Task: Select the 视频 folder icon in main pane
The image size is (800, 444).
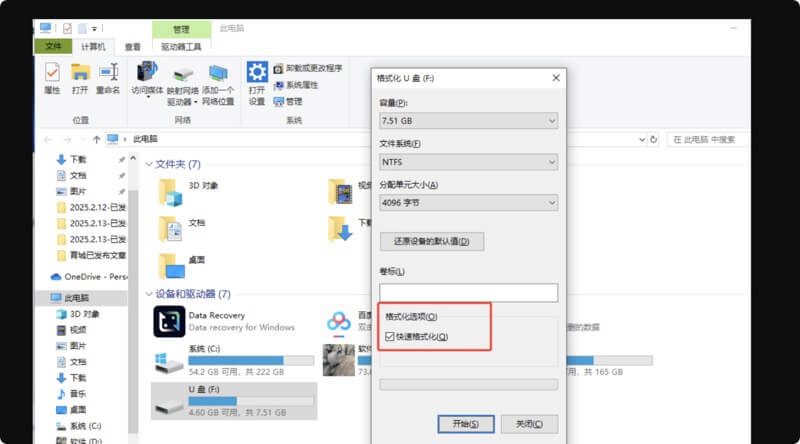Action: (340, 192)
